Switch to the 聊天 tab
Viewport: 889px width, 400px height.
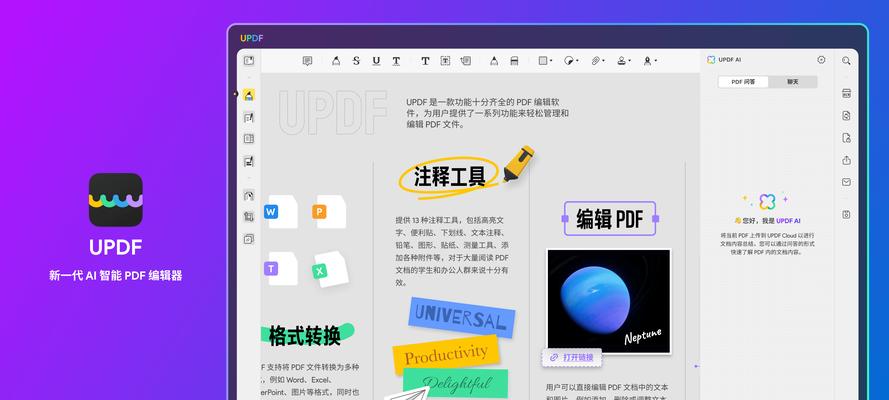(x=793, y=82)
